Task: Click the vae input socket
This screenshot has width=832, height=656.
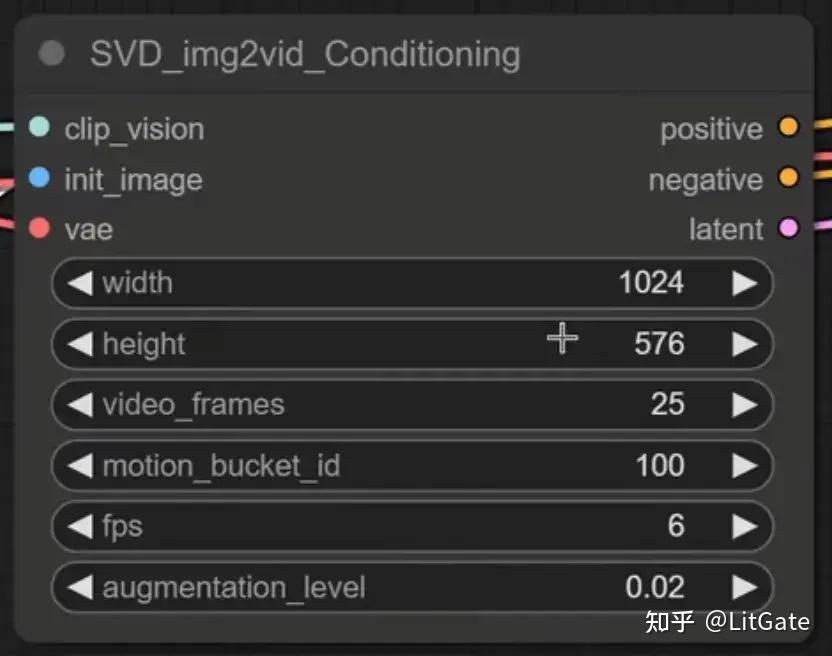Action: coord(38,228)
